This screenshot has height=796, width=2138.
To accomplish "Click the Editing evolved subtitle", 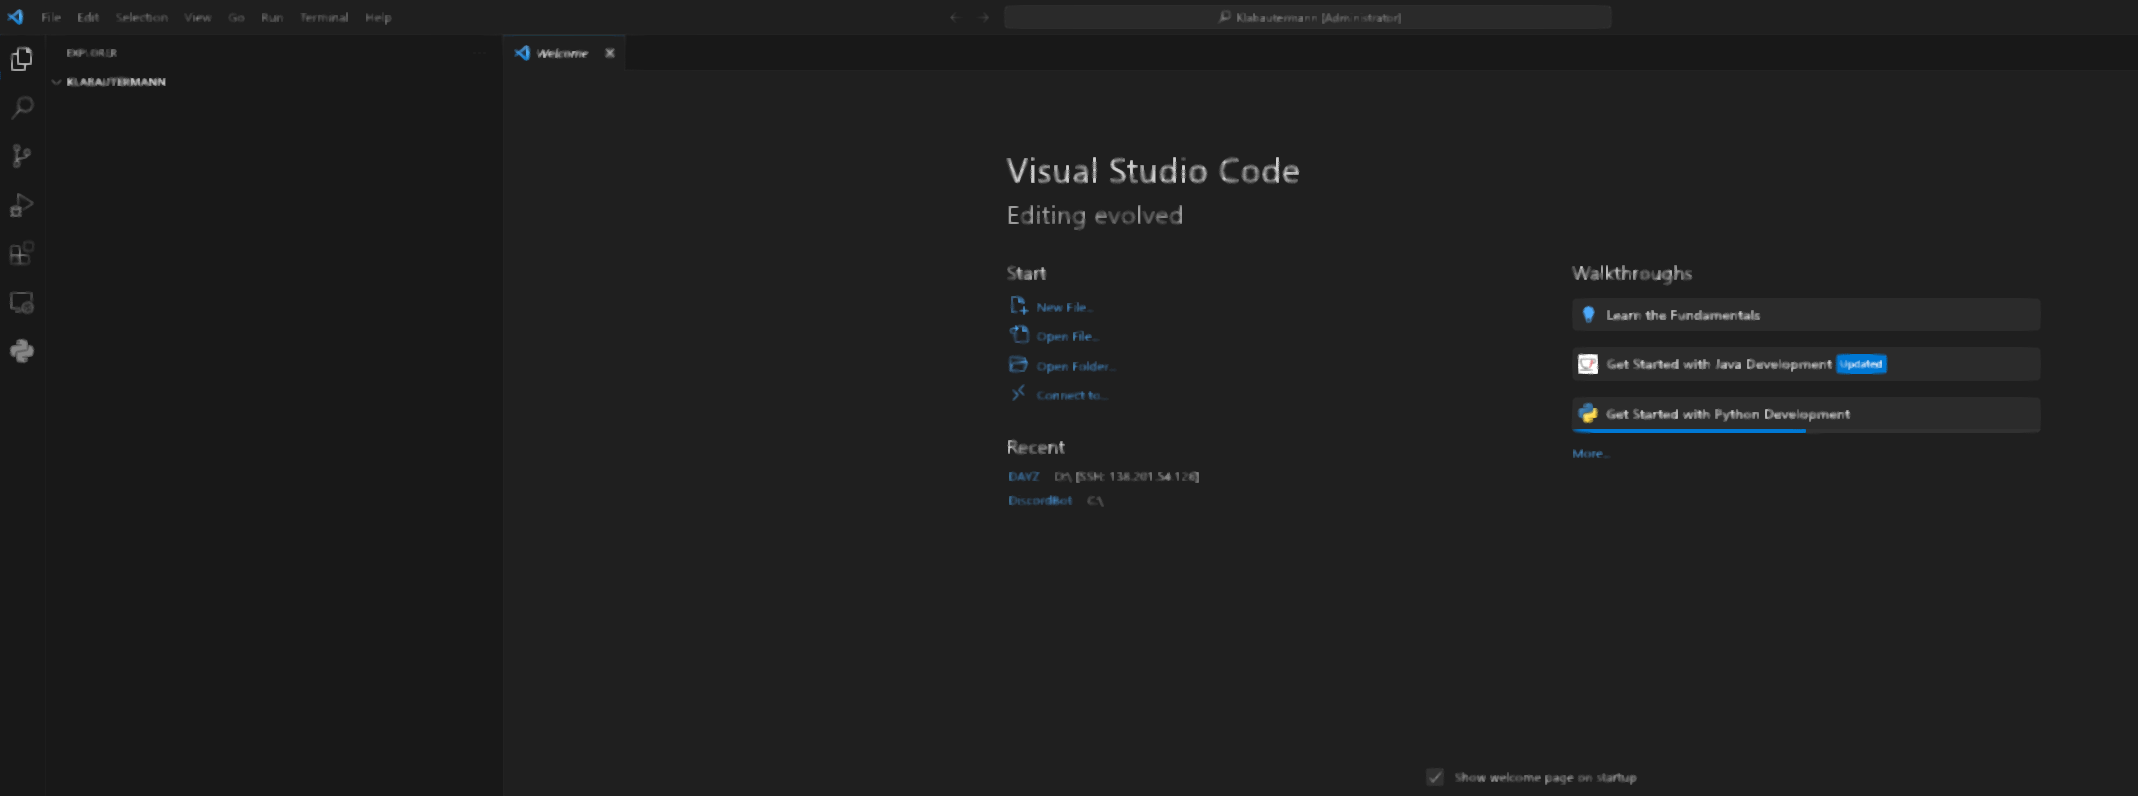I will (x=1095, y=215).
